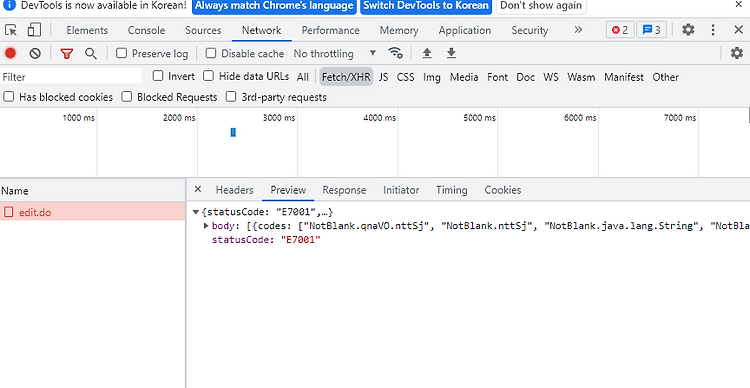Select the All filter type
The image size is (750, 388).
click(302, 77)
